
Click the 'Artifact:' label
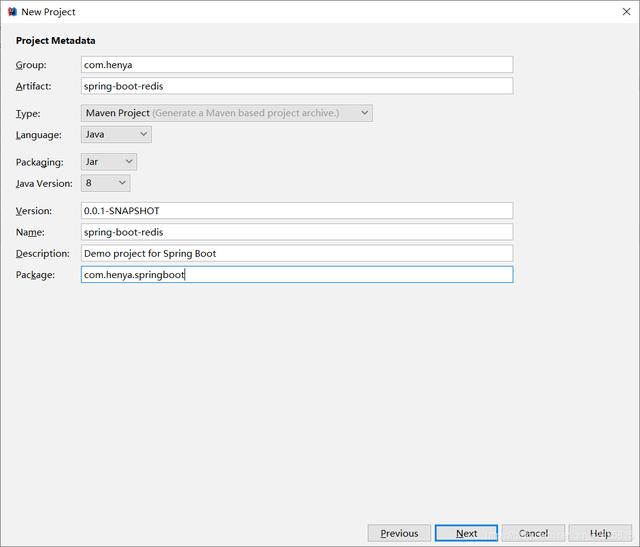tap(33, 87)
